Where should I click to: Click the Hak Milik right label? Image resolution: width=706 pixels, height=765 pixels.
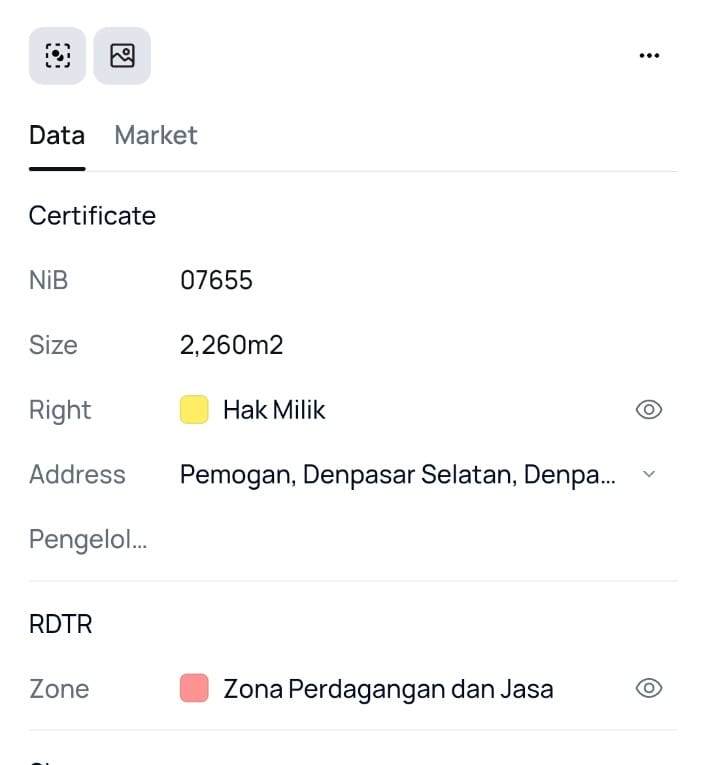tap(274, 410)
